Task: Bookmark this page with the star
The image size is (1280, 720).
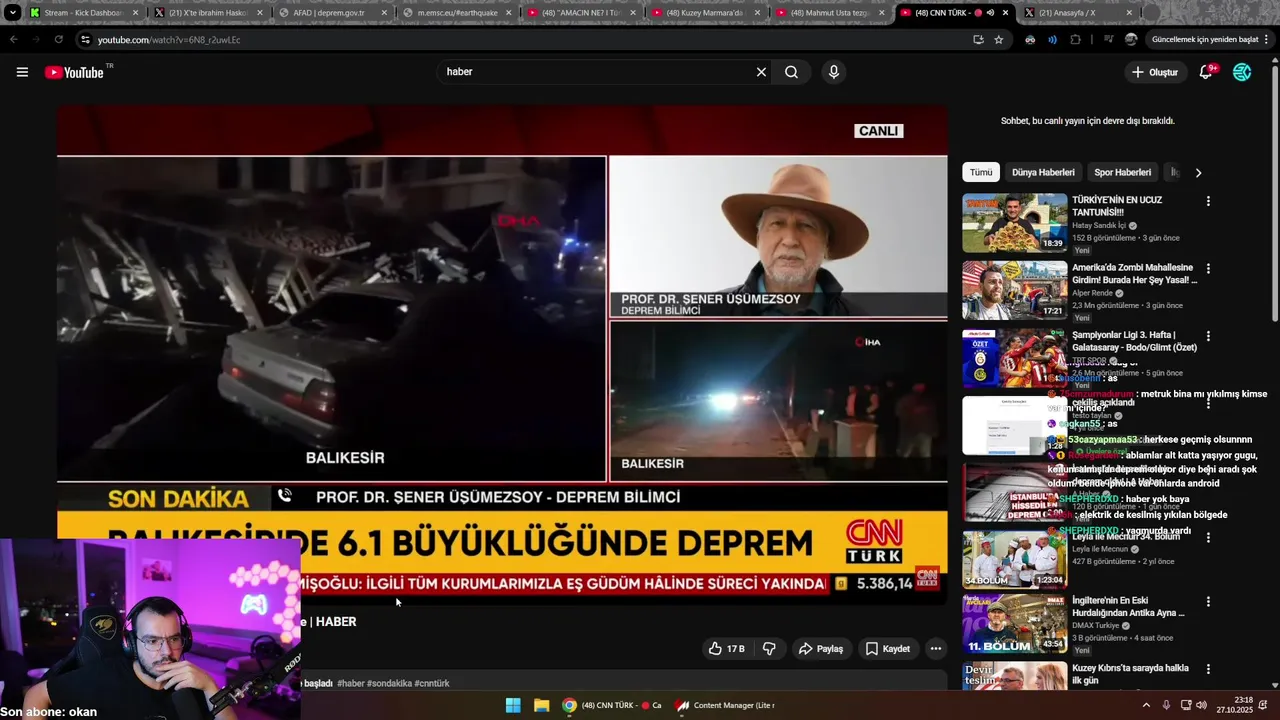Action: [999, 40]
